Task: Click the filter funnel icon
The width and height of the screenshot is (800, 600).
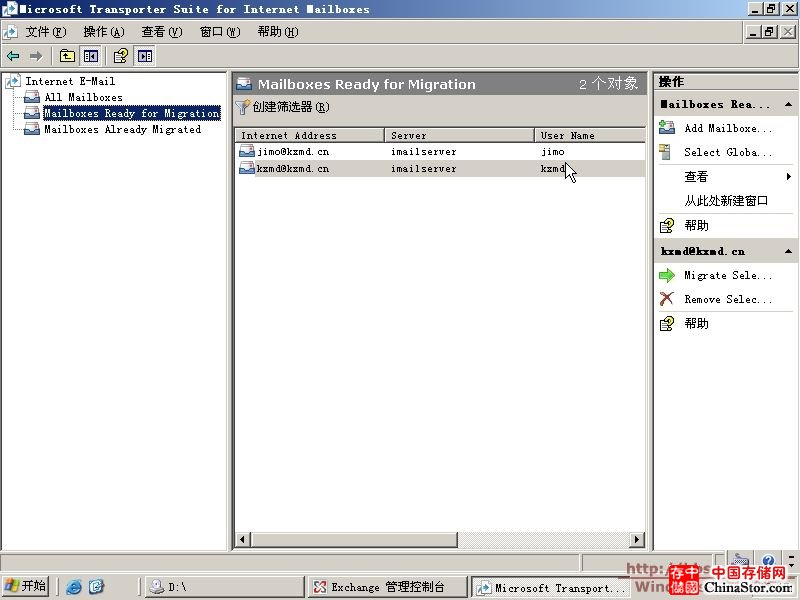Action: [x=242, y=107]
